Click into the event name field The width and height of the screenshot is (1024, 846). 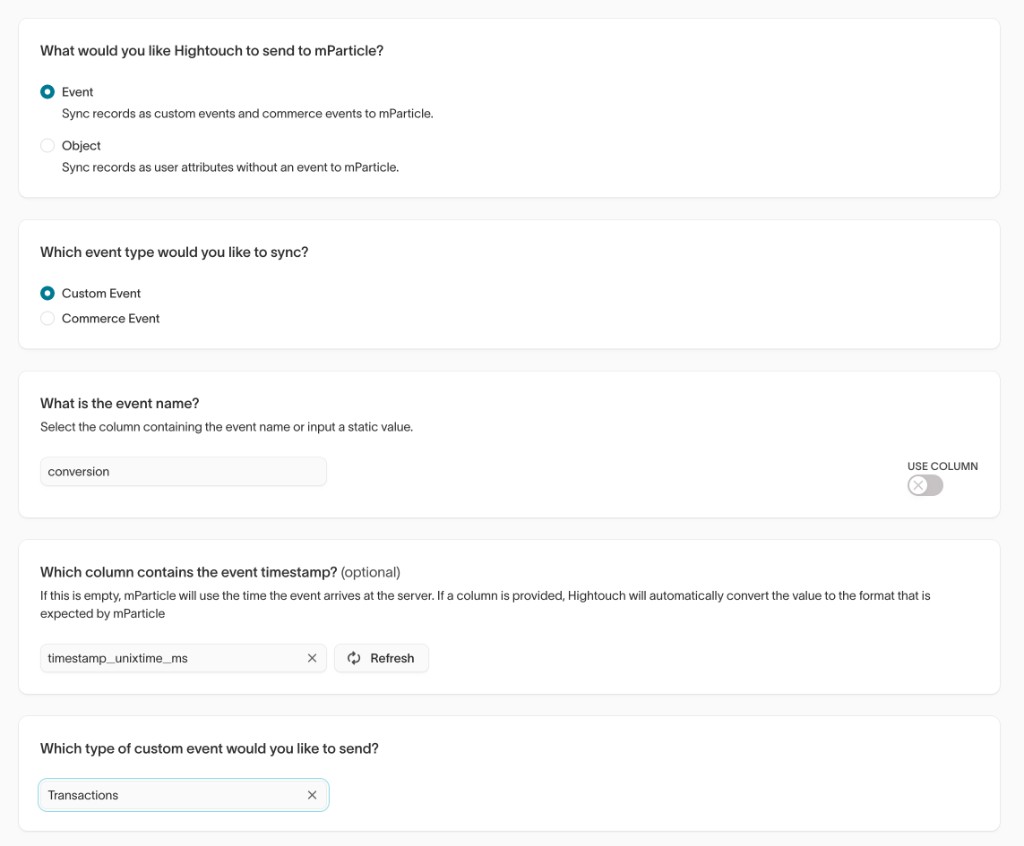coord(183,472)
